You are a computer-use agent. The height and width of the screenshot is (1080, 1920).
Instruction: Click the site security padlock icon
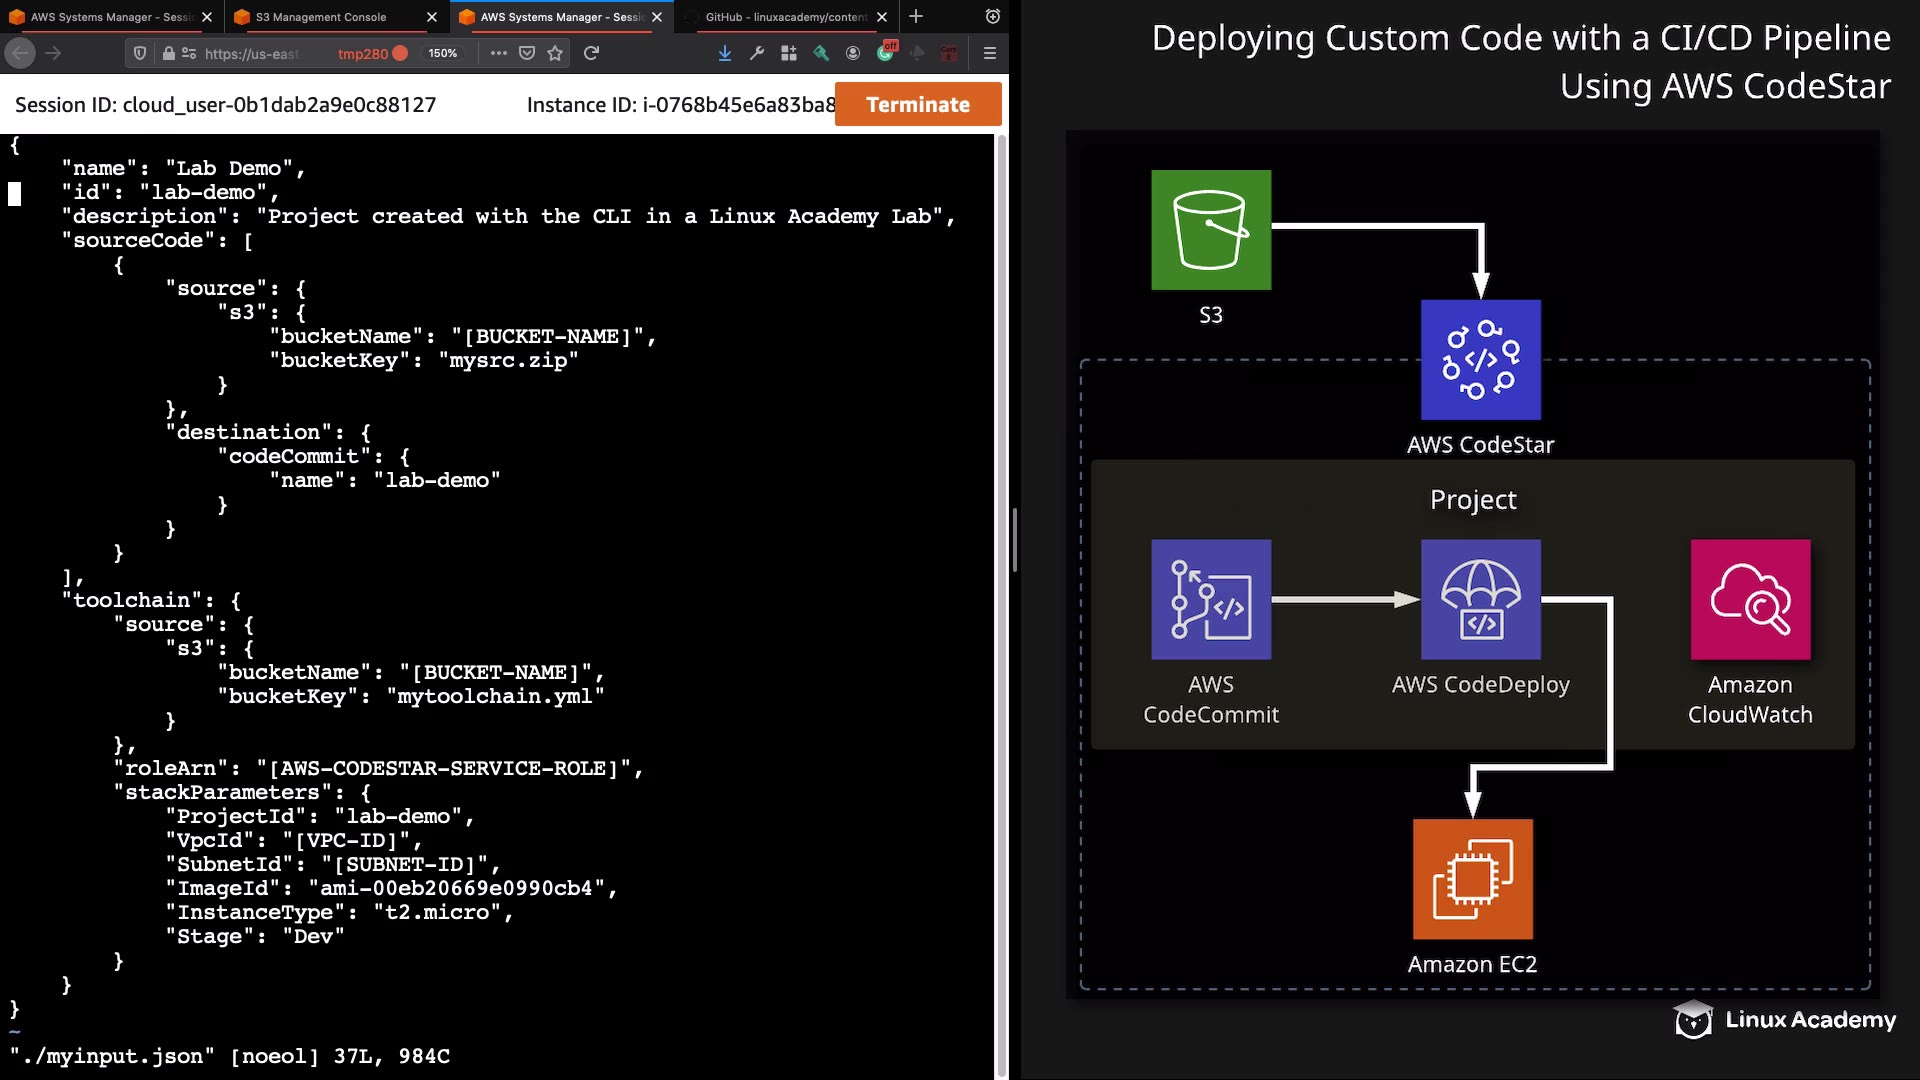click(169, 53)
